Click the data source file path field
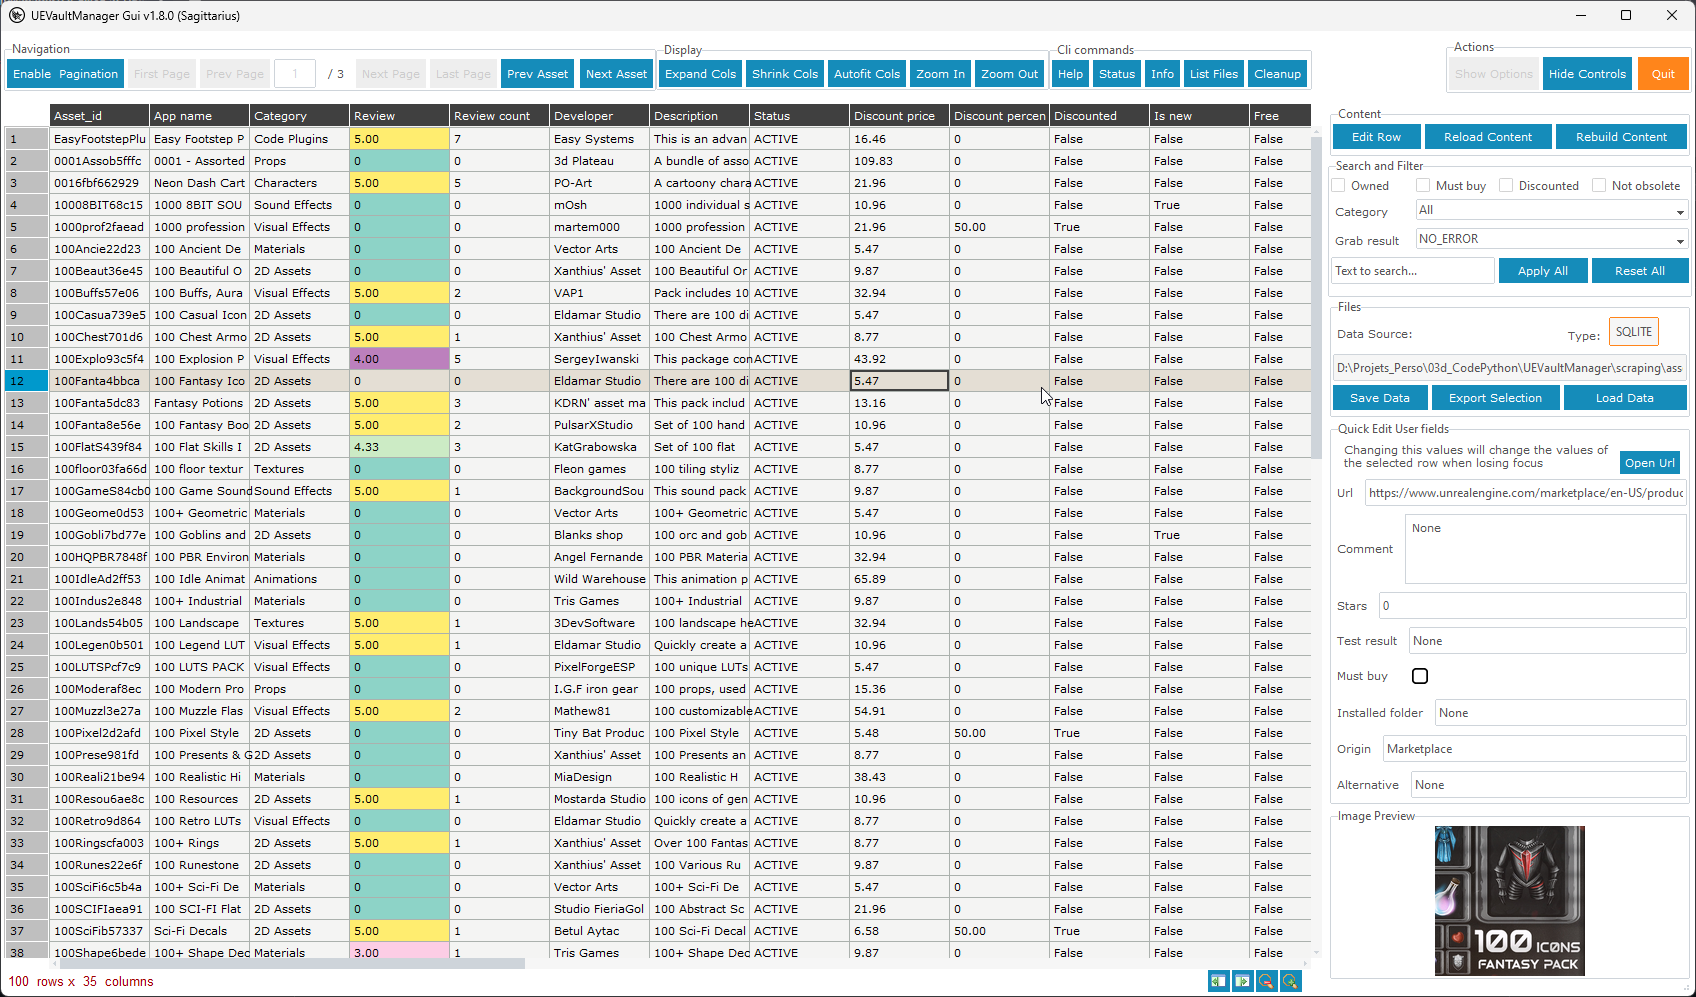Viewport: 1696px width, 997px height. pos(1509,368)
